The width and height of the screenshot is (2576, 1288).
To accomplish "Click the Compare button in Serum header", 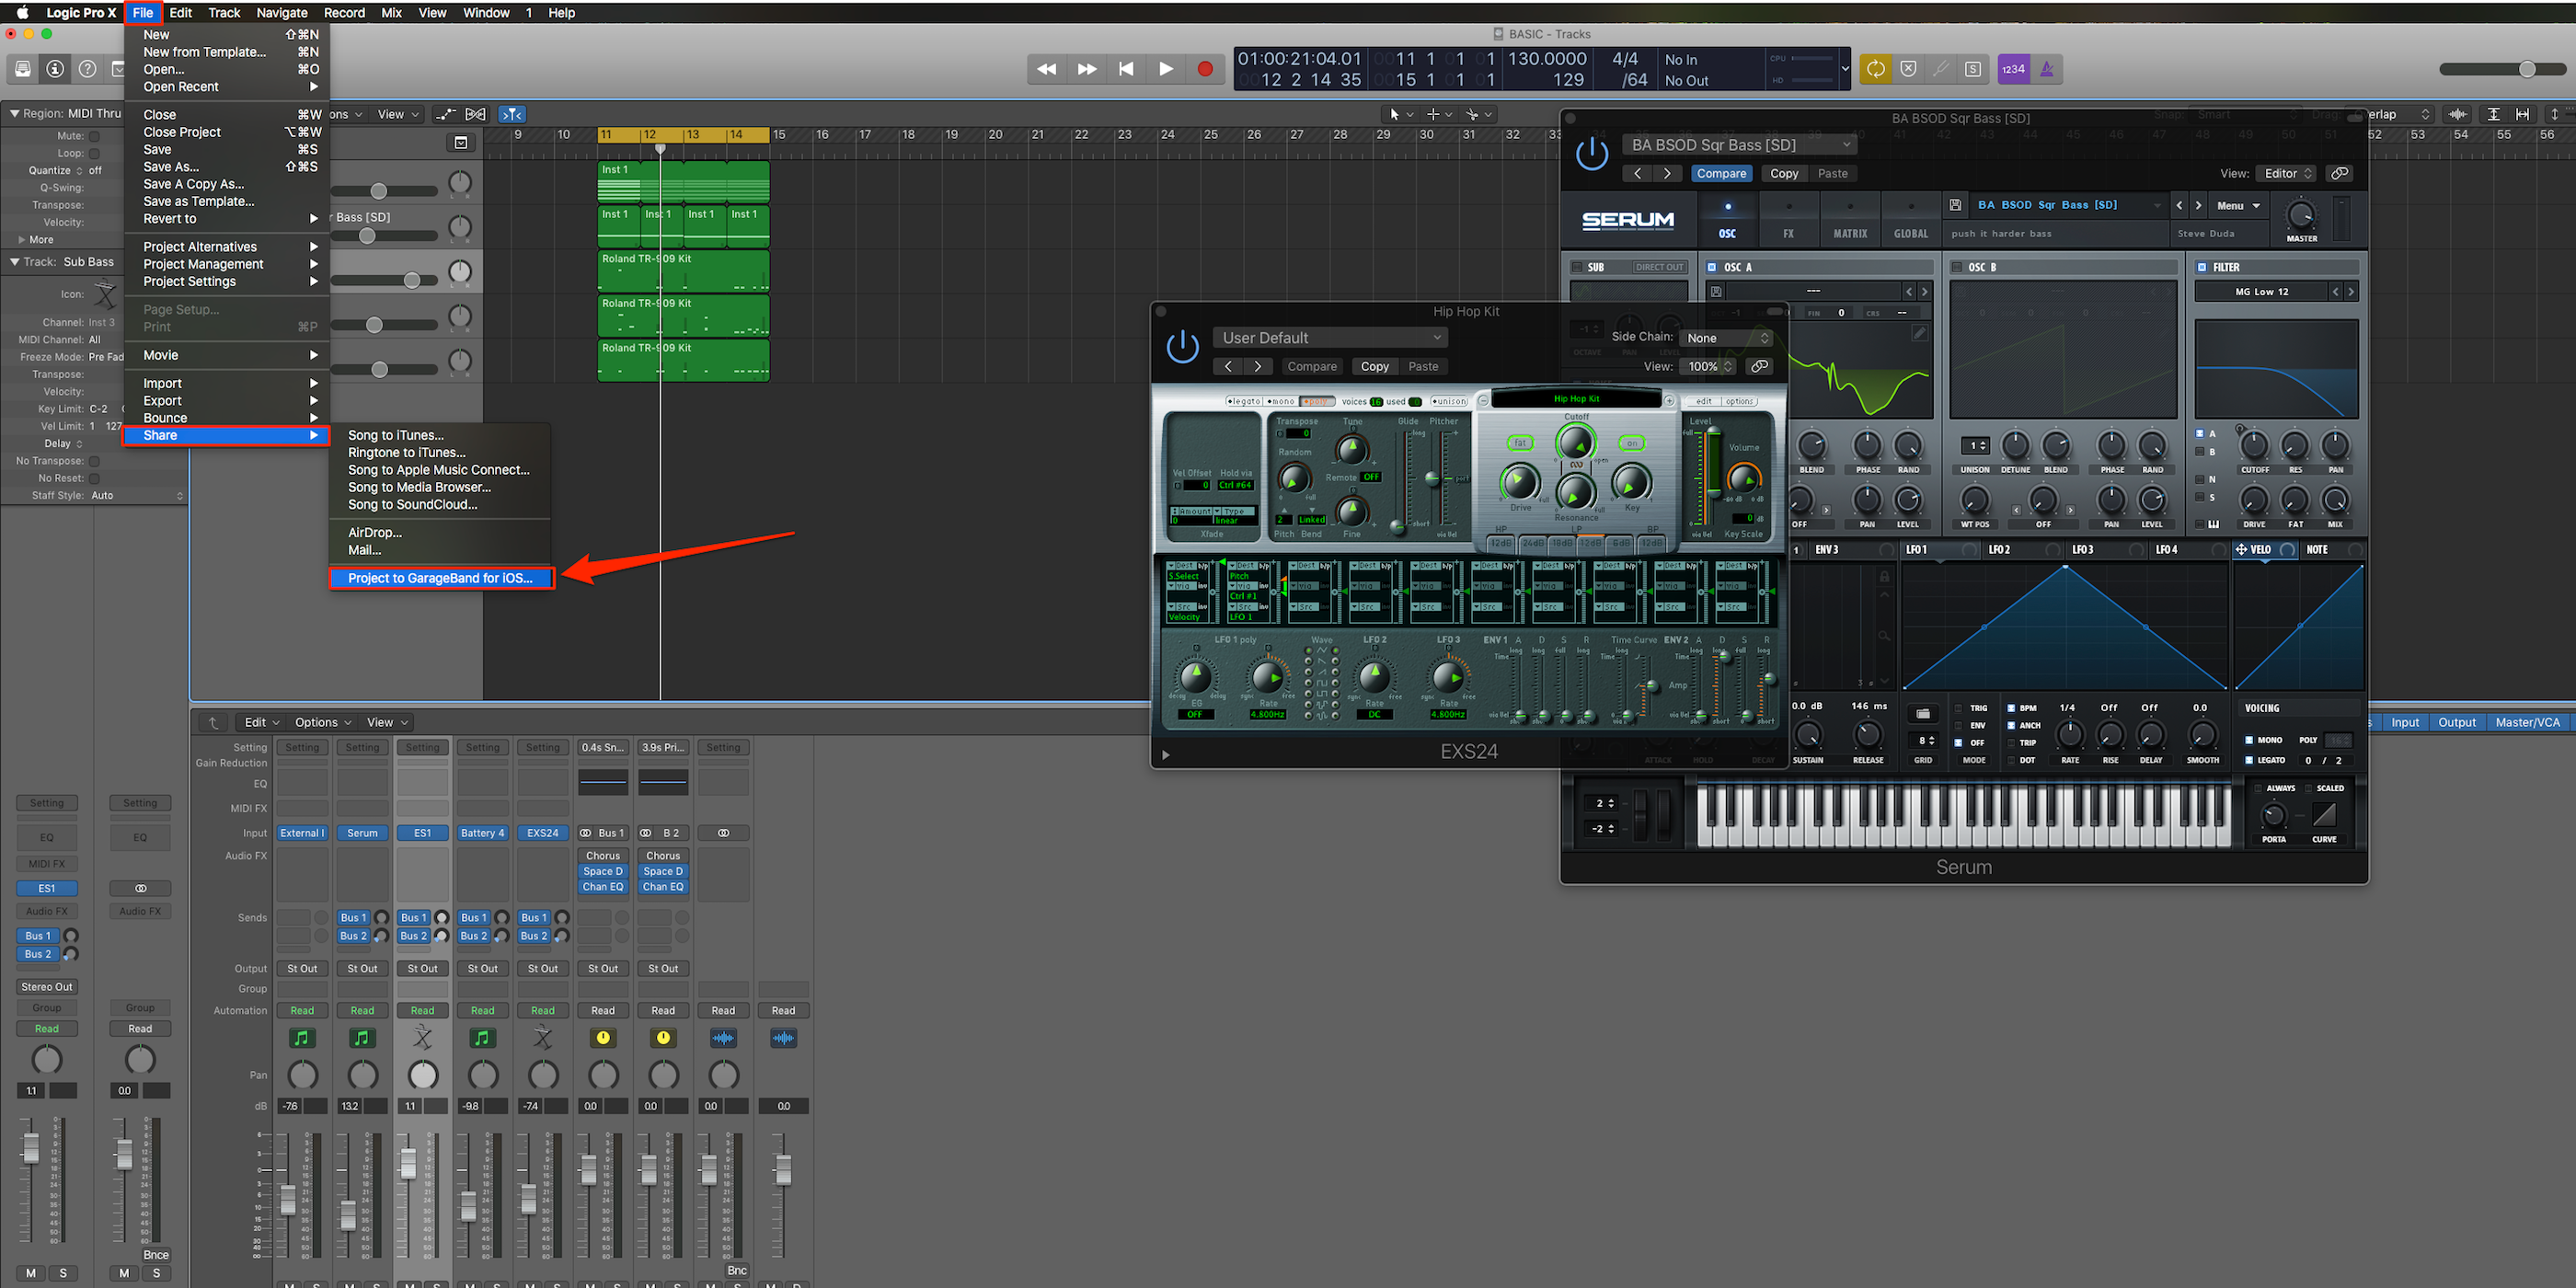I will point(1720,174).
